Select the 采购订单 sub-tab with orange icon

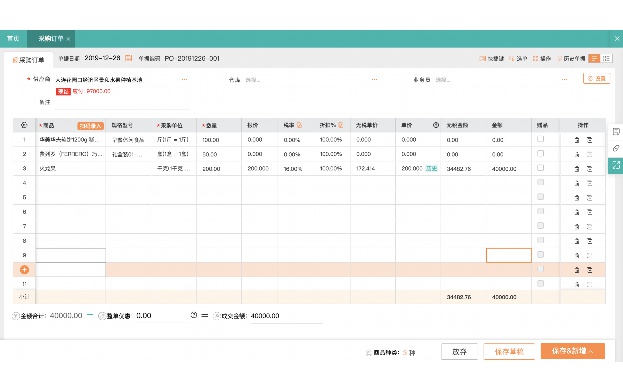(29, 60)
